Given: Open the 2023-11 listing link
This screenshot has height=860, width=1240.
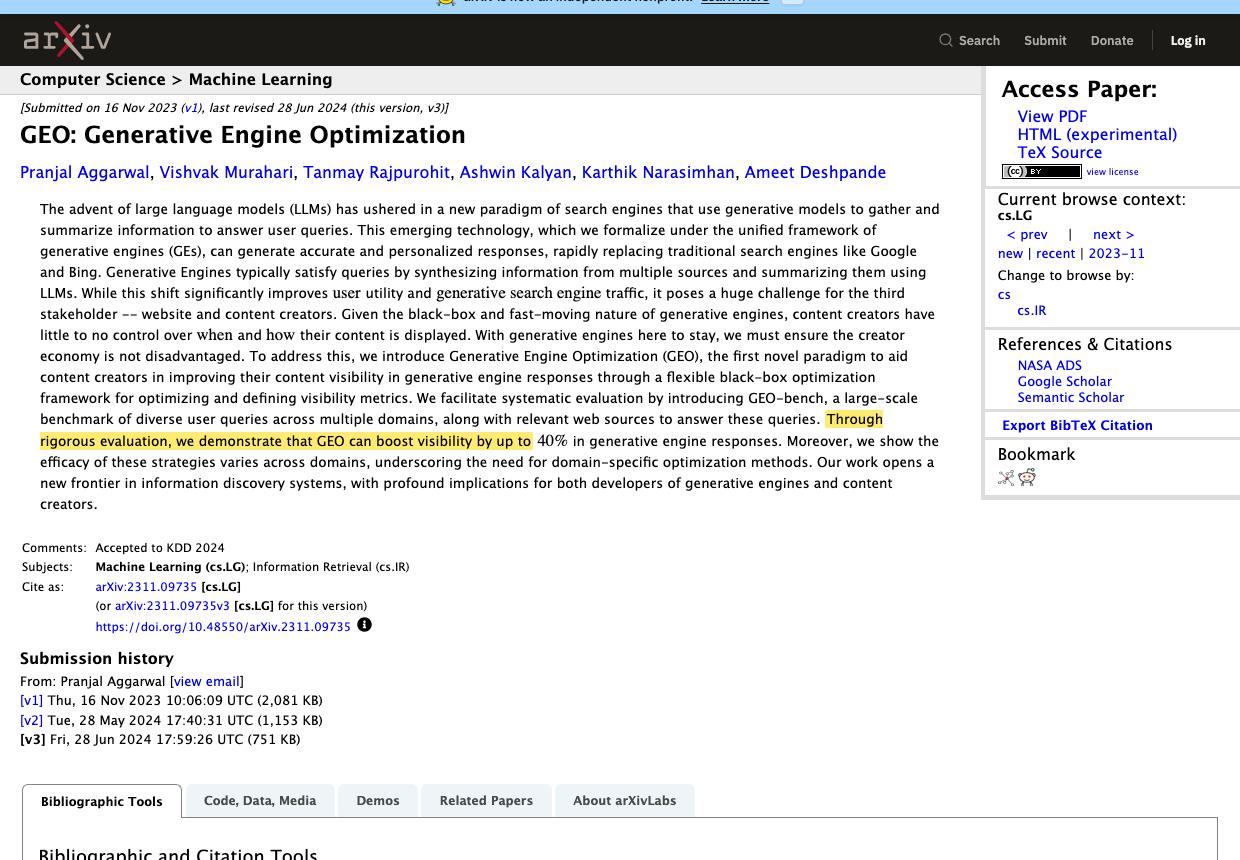Looking at the screenshot, I should (x=1116, y=254).
